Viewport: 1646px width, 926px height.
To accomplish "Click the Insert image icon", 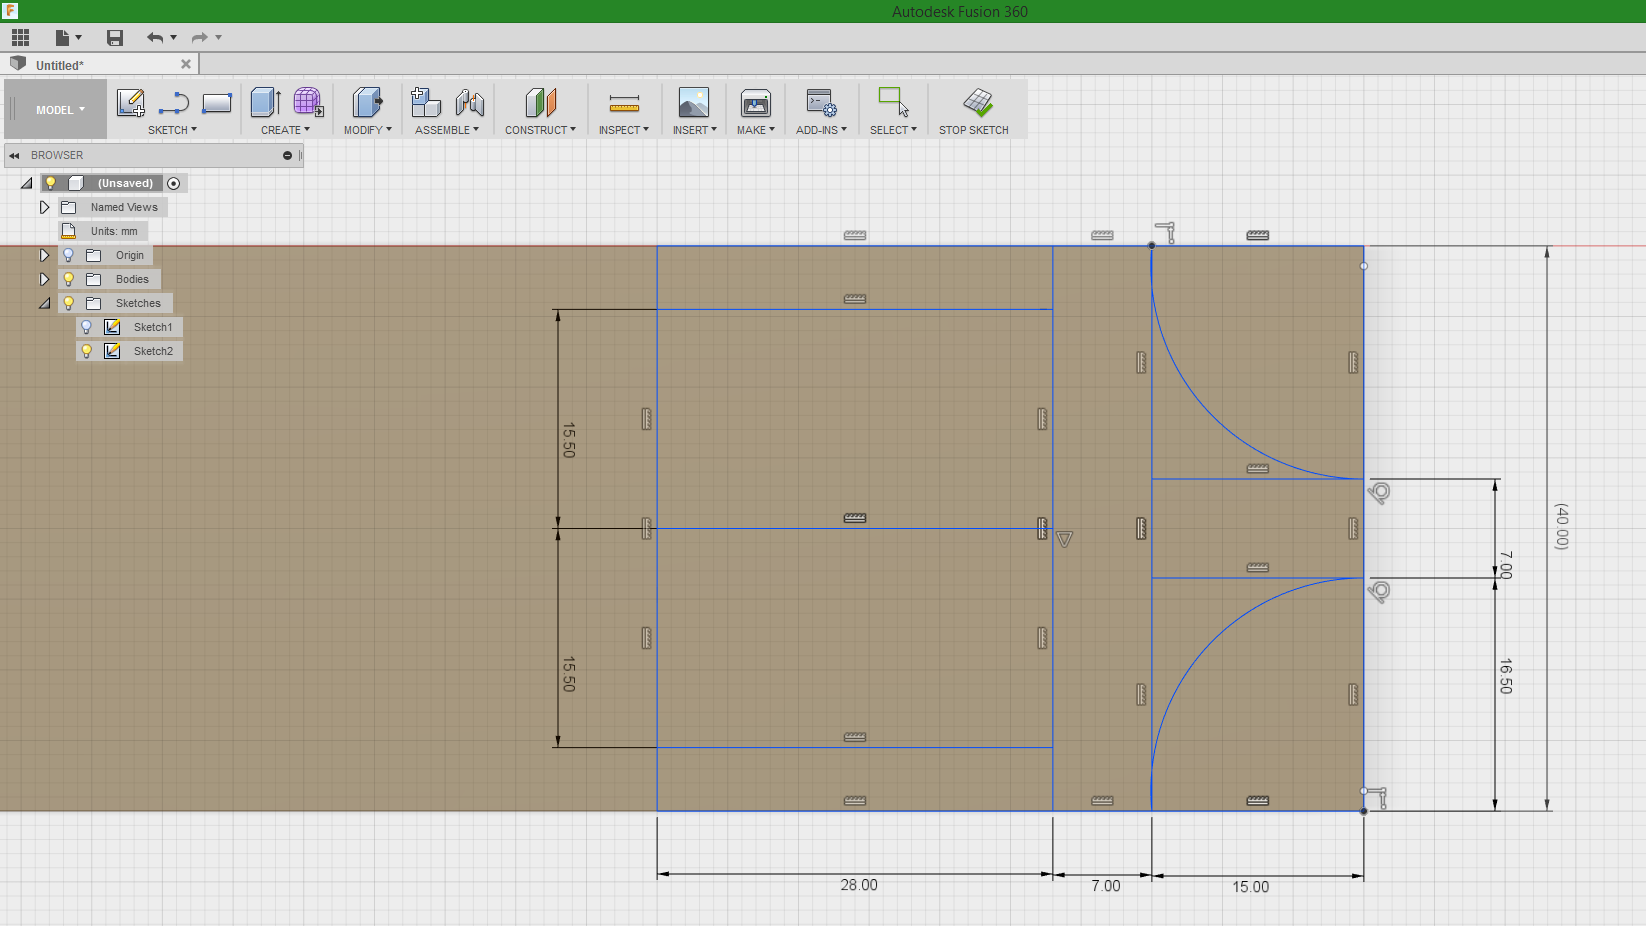I will point(694,102).
